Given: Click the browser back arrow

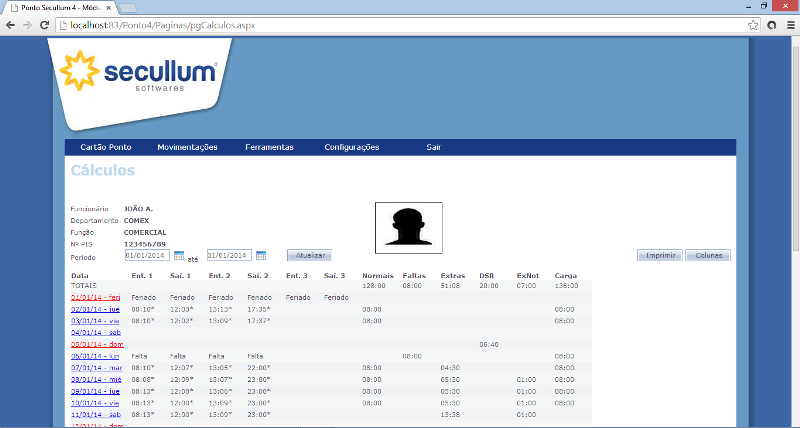Looking at the screenshot, I should click(x=9, y=24).
